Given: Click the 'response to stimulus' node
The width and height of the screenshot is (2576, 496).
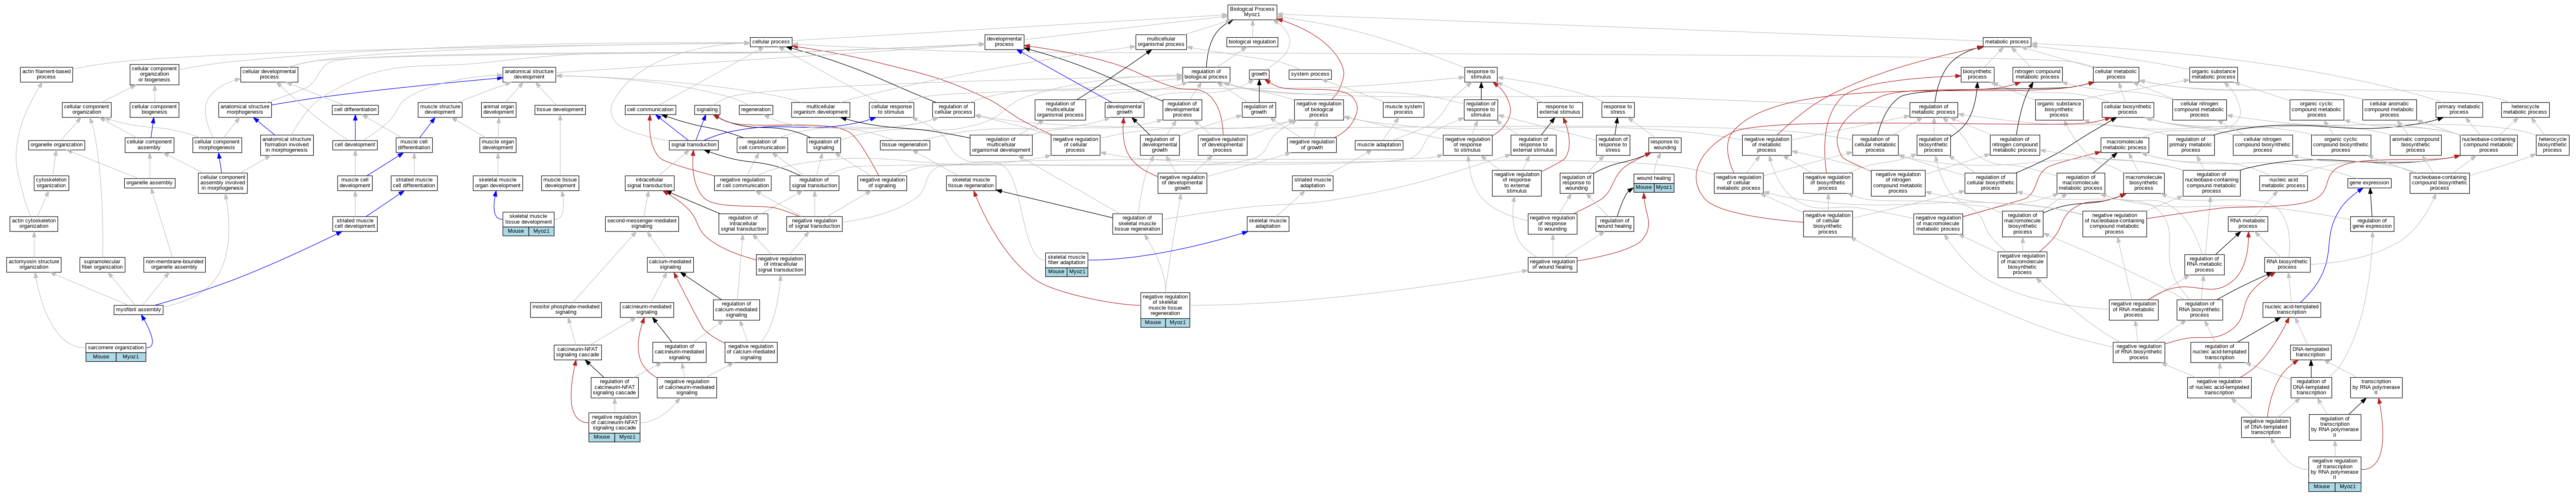Looking at the screenshot, I should pos(1481,74).
